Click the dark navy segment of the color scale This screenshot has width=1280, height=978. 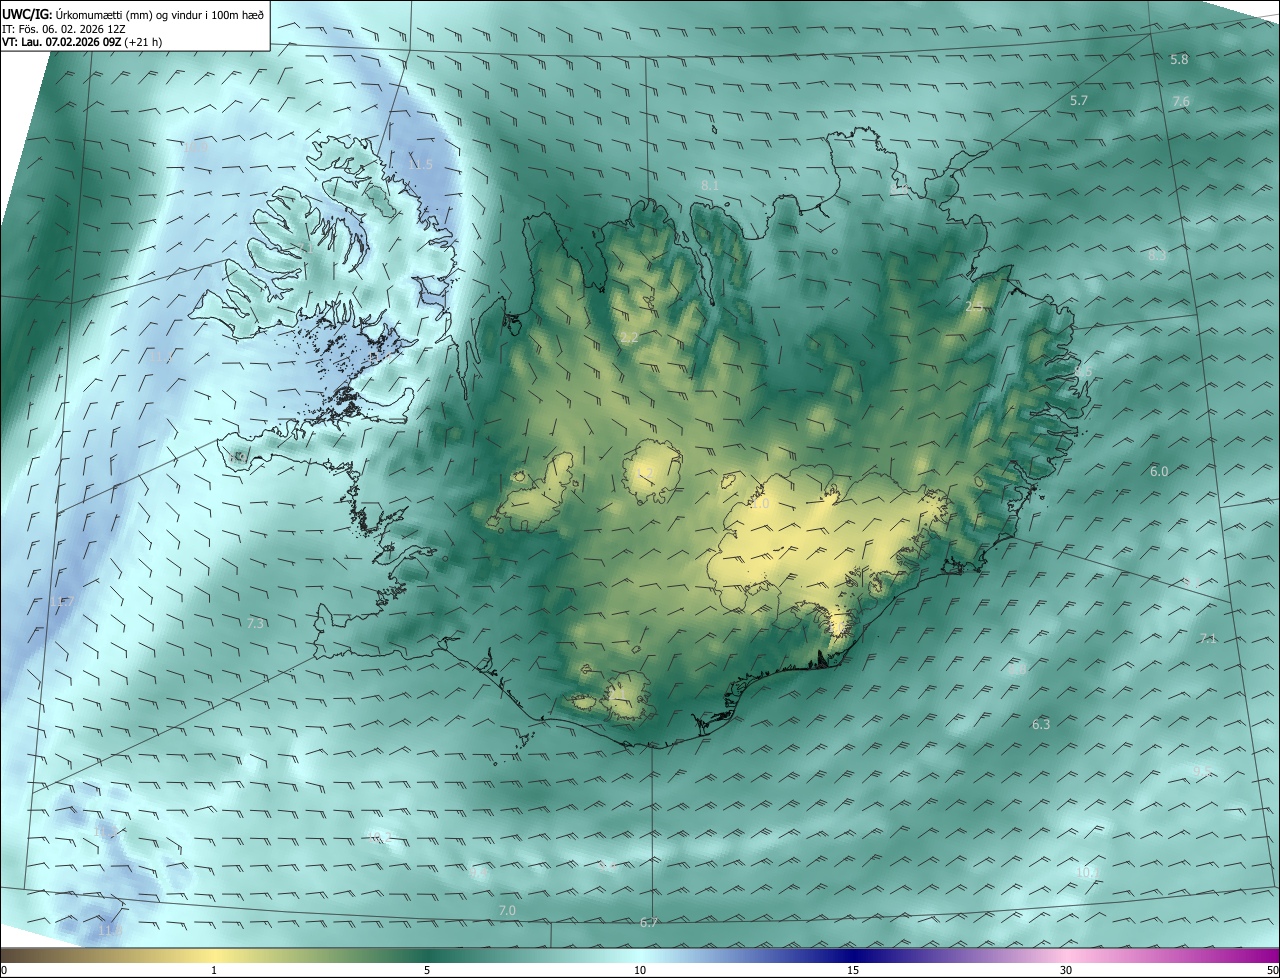(x=853, y=956)
